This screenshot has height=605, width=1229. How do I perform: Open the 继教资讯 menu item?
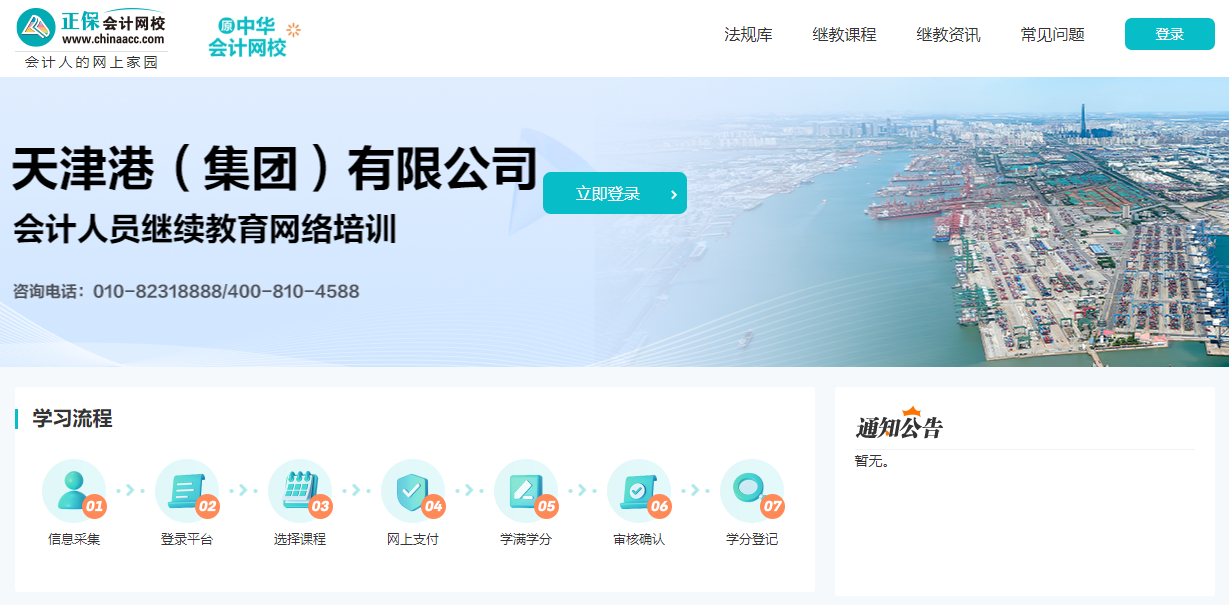[948, 34]
